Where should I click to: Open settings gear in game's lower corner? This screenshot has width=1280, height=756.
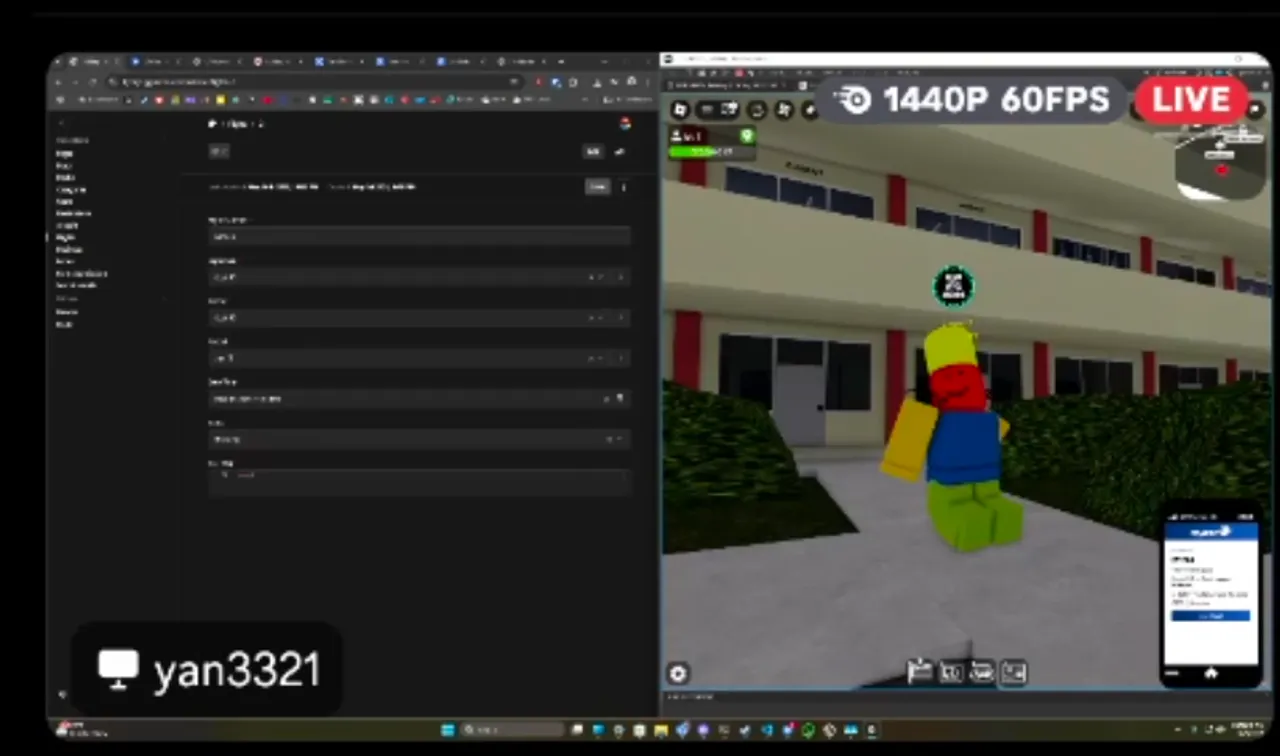coord(679,674)
